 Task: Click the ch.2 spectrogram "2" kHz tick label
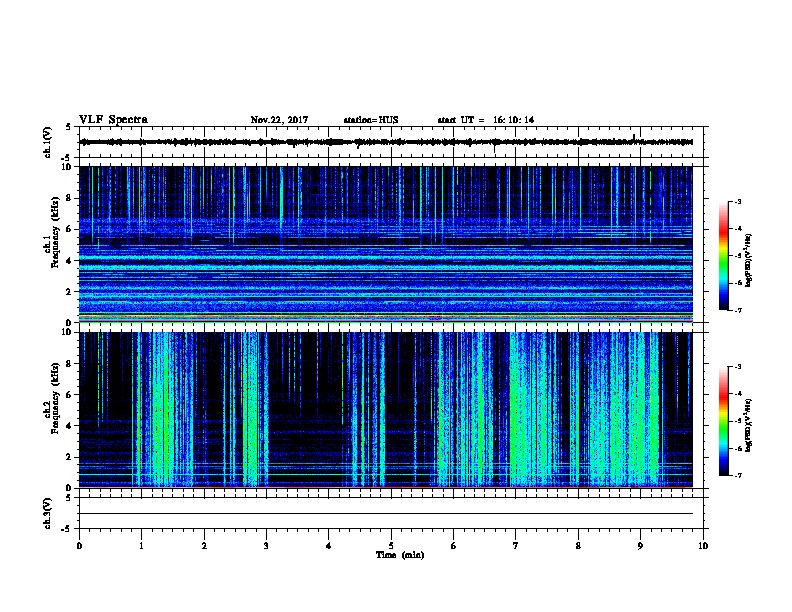pos(69,457)
